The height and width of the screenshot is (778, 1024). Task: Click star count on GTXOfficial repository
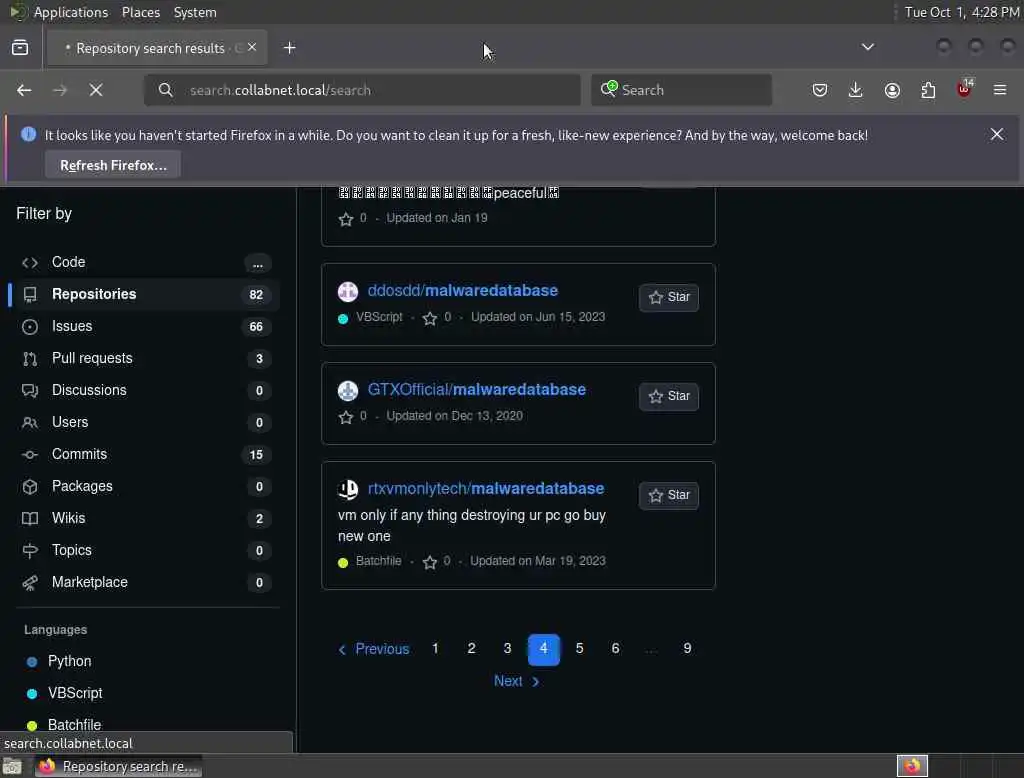[353, 416]
